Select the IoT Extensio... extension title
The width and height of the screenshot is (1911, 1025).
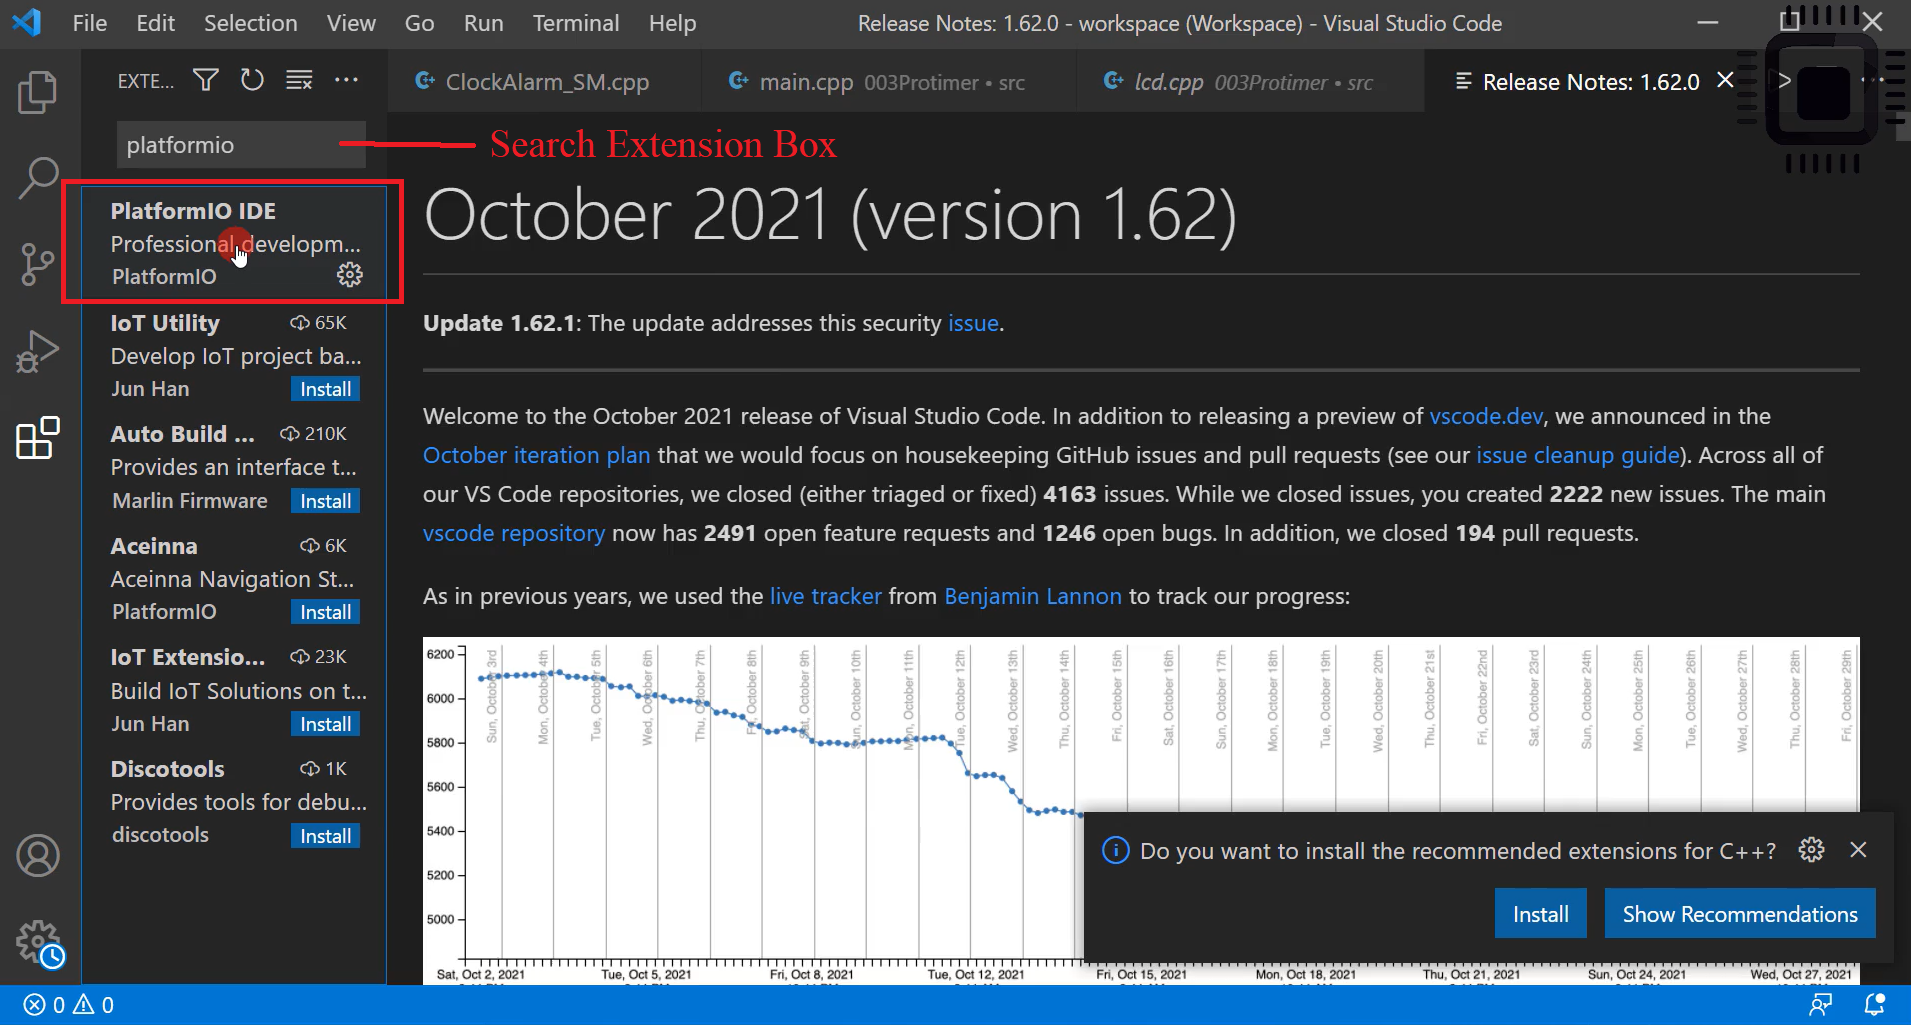188,657
